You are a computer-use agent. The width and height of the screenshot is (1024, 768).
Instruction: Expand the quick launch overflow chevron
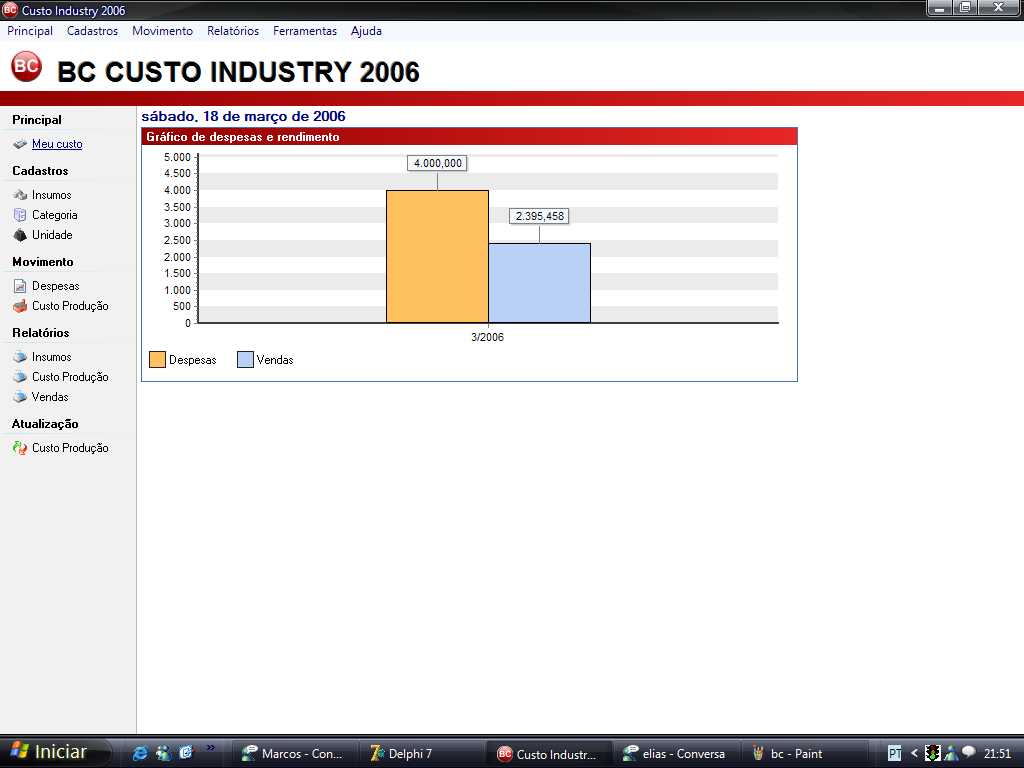click(211, 747)
